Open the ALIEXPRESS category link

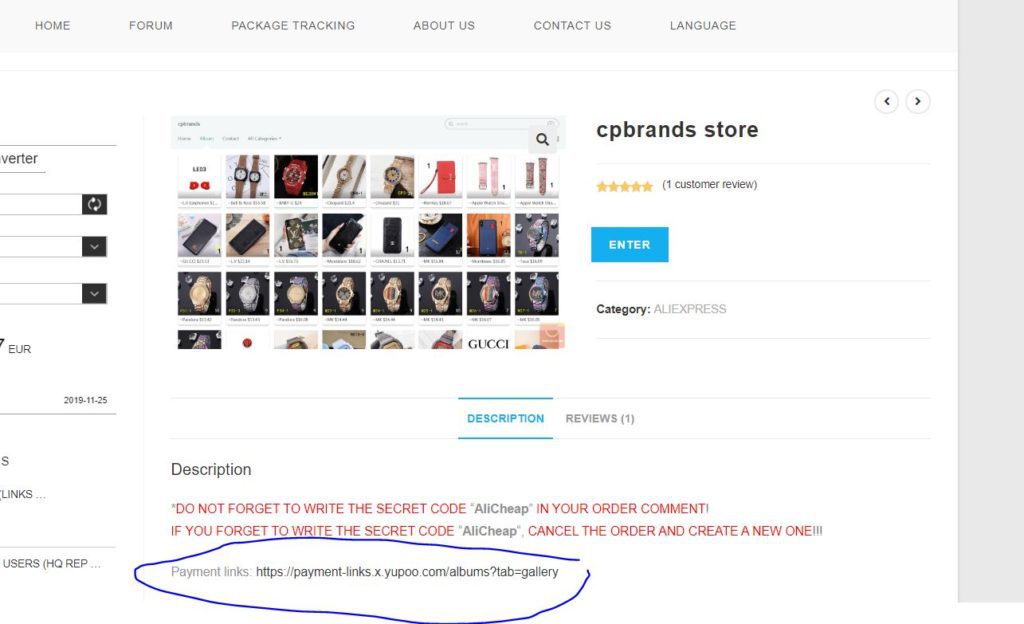[x=690, y=309]
